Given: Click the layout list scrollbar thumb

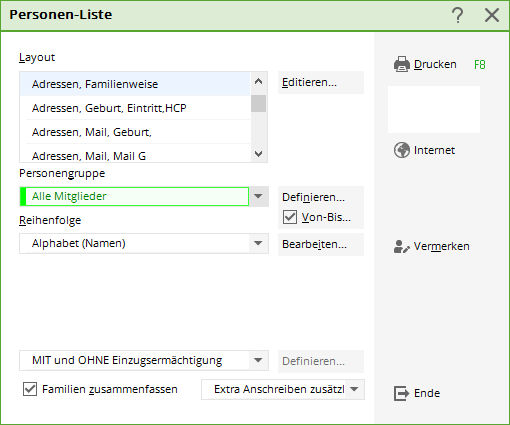Looking at the screenshot, I should [x=258, y=104].
